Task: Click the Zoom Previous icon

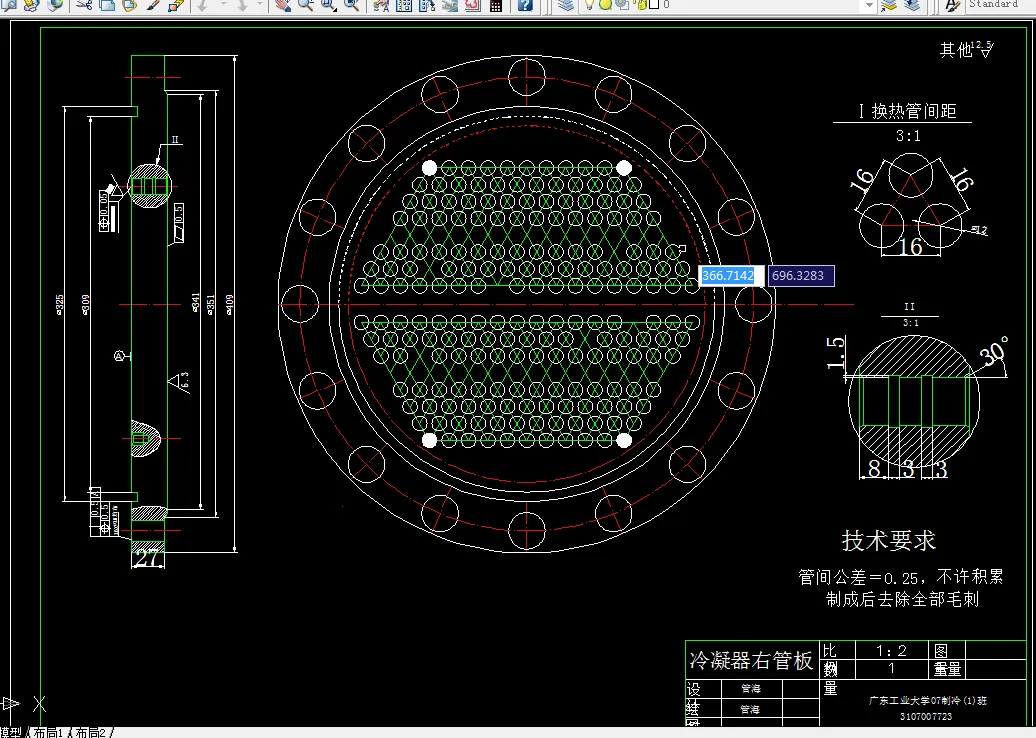Action: click(x=352, y=5)
